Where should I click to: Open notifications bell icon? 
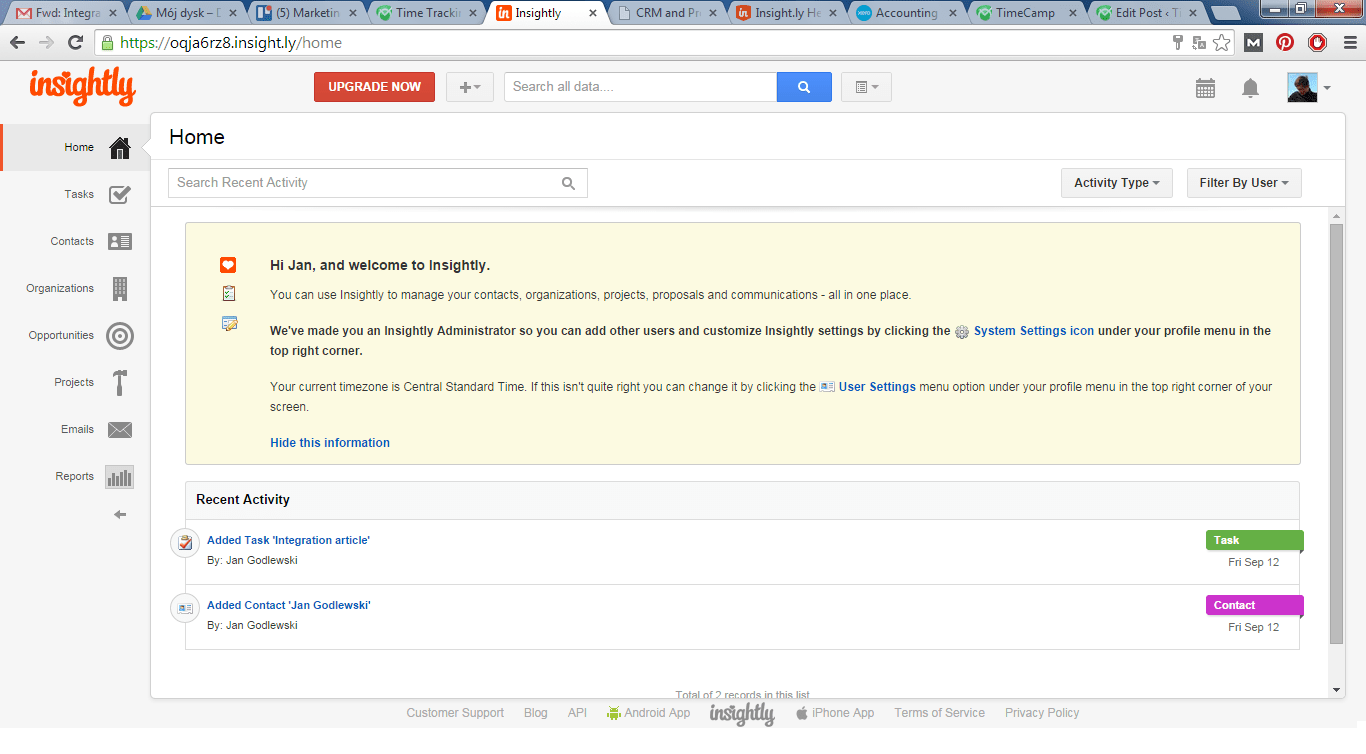[x=1250, y=88]
